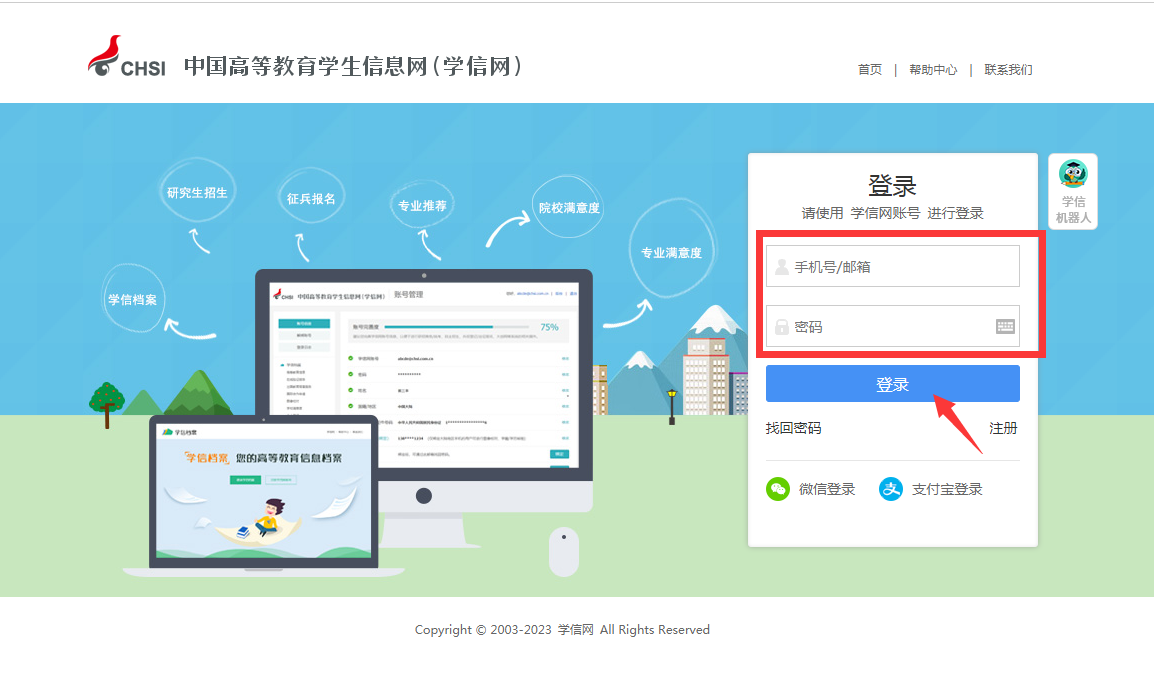Open the 首页 home link
Viewport: 1154px width, 693px height.
[870, 69]
